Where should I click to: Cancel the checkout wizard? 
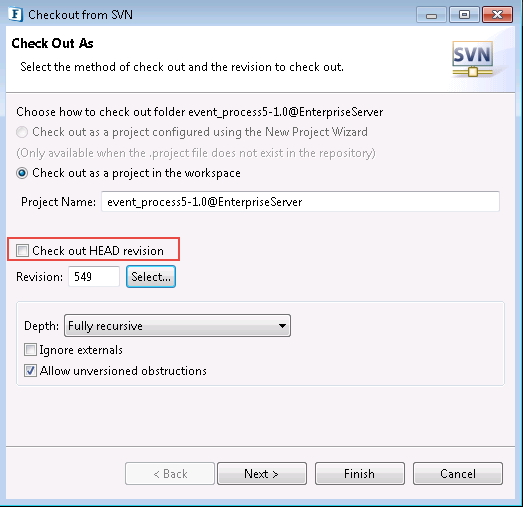458,473
